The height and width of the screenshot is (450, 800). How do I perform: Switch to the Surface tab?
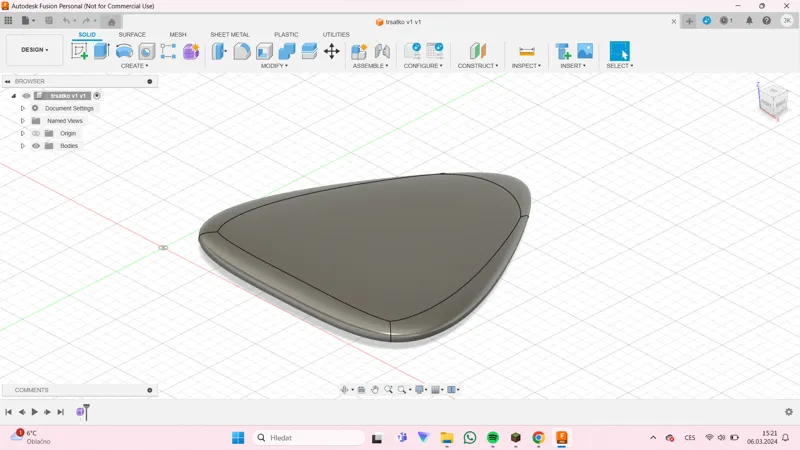click(132, 34)
